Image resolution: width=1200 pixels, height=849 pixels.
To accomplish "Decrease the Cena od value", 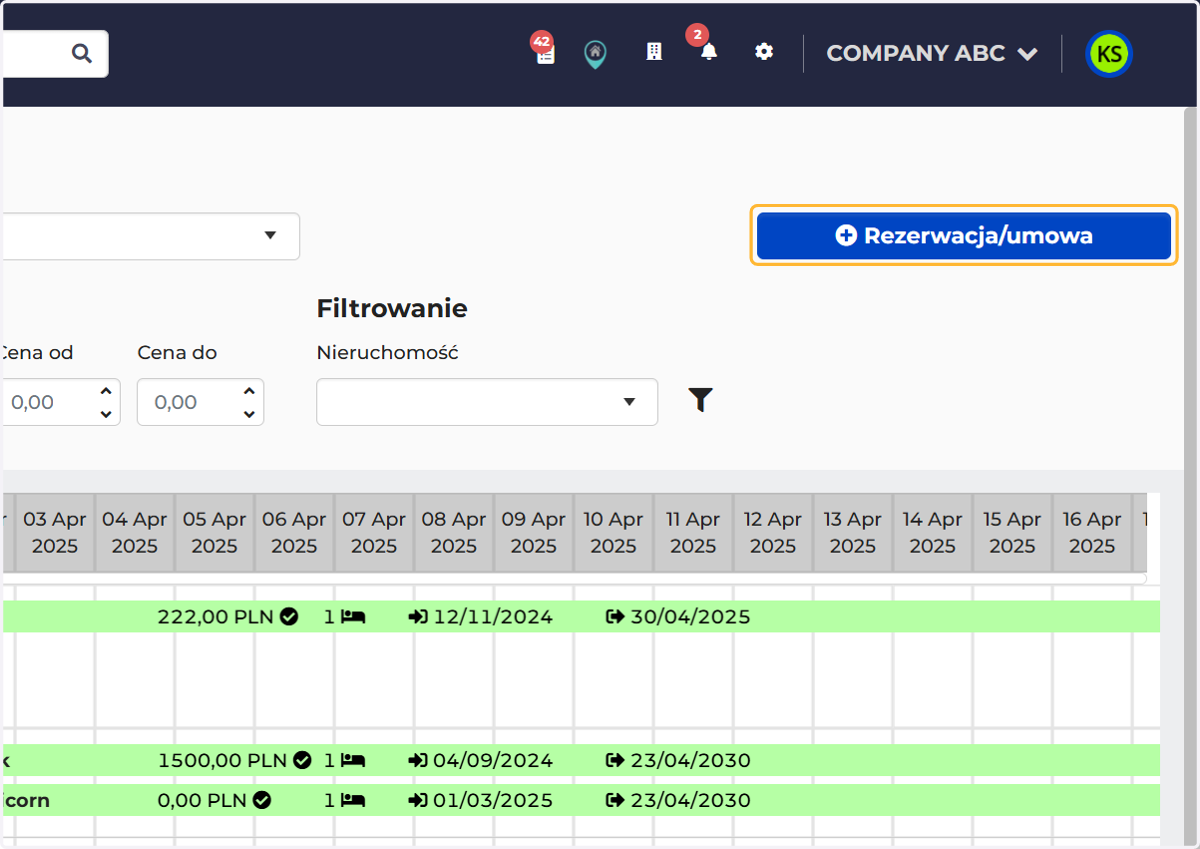I will [x=106, y=414].
